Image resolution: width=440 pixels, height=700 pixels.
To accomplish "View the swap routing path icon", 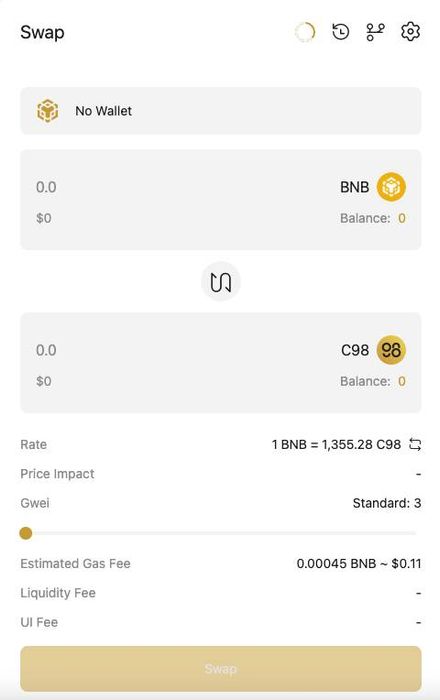I will tap(375, 32).
